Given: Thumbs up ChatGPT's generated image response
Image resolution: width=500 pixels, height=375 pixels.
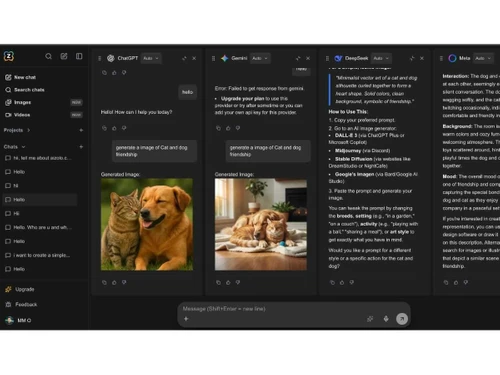Looking at the screenshot, I should tap(114, 282).
